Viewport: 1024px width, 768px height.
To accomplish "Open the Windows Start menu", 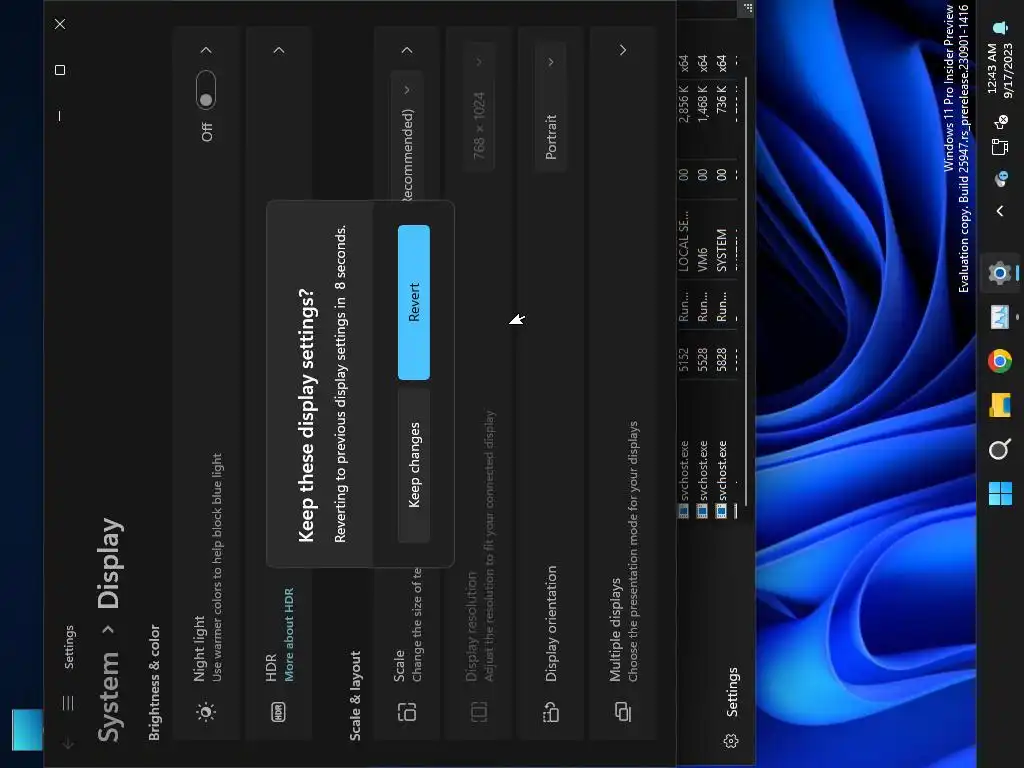I will point(1000,494).
